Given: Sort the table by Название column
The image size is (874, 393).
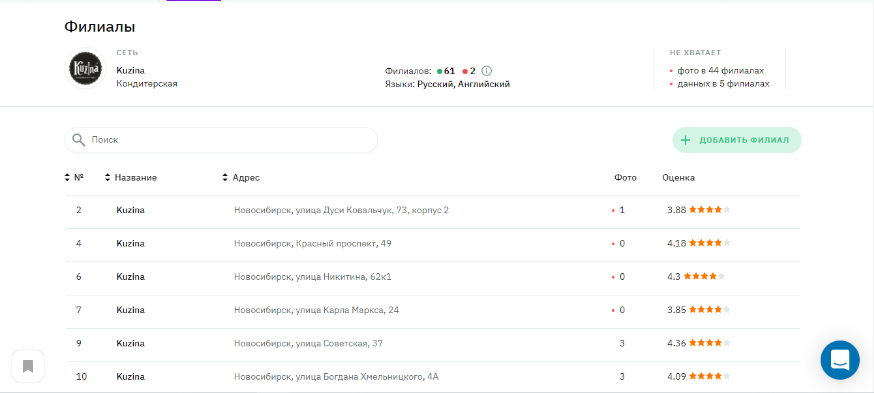Looking at the screenshot, I should pos(131,178).
